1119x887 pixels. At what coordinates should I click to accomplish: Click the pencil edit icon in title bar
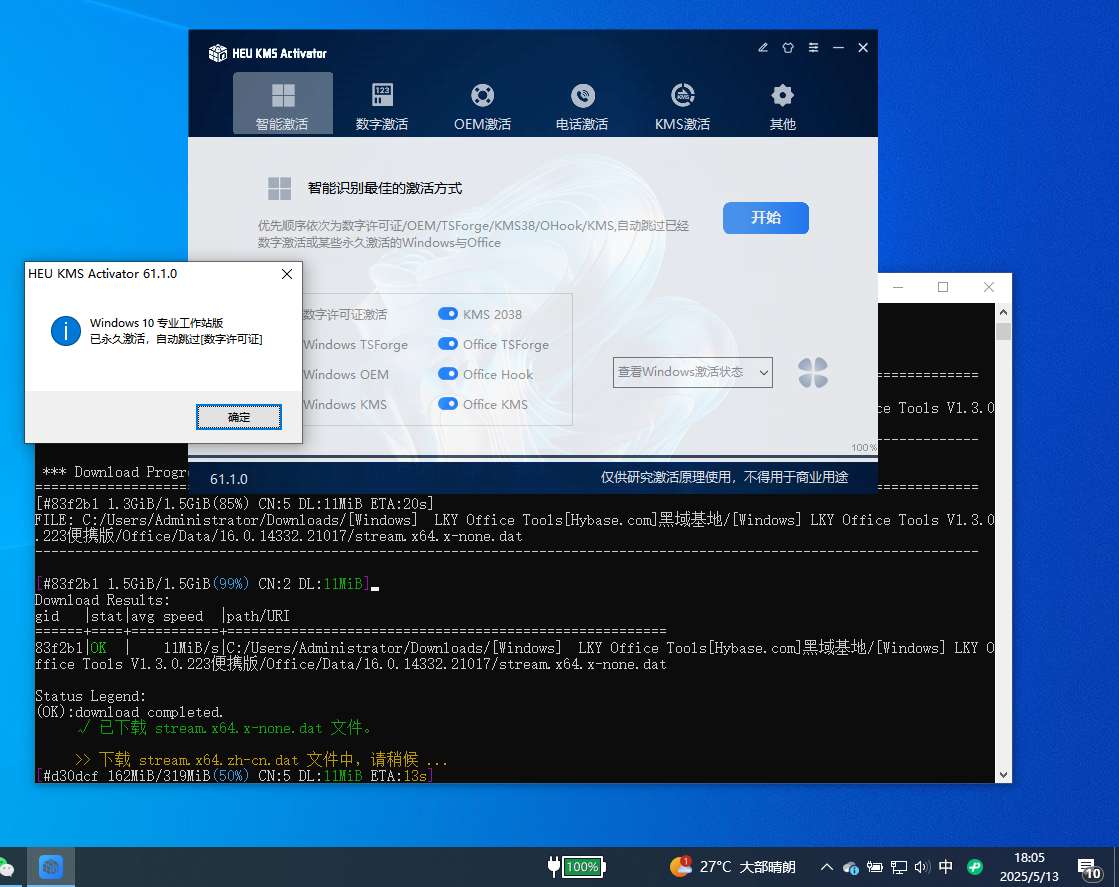[763, 48]
